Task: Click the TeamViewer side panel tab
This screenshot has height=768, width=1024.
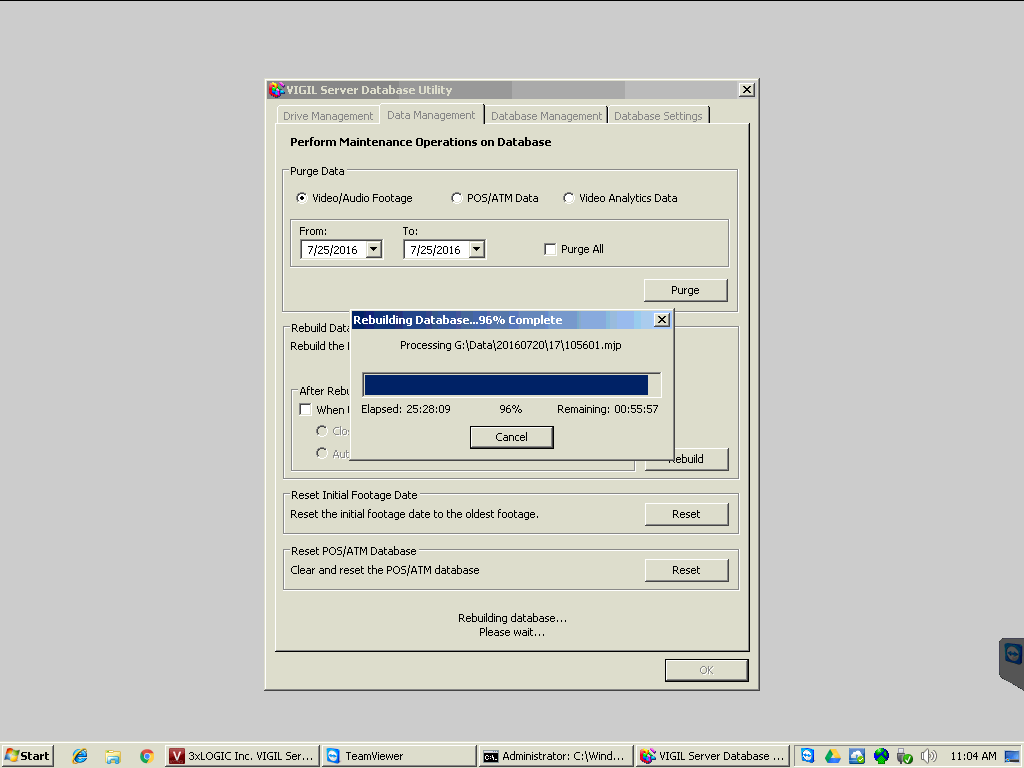Action: (x=1012, y=662)
